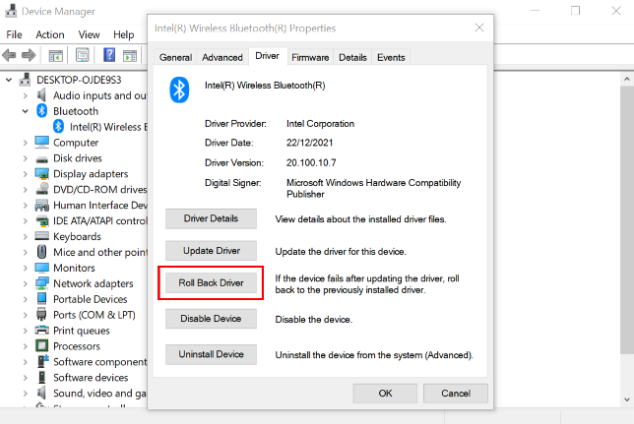634x424 pixels.
Task: Expand the Display adapters node
Action: (x=25, y=174)
